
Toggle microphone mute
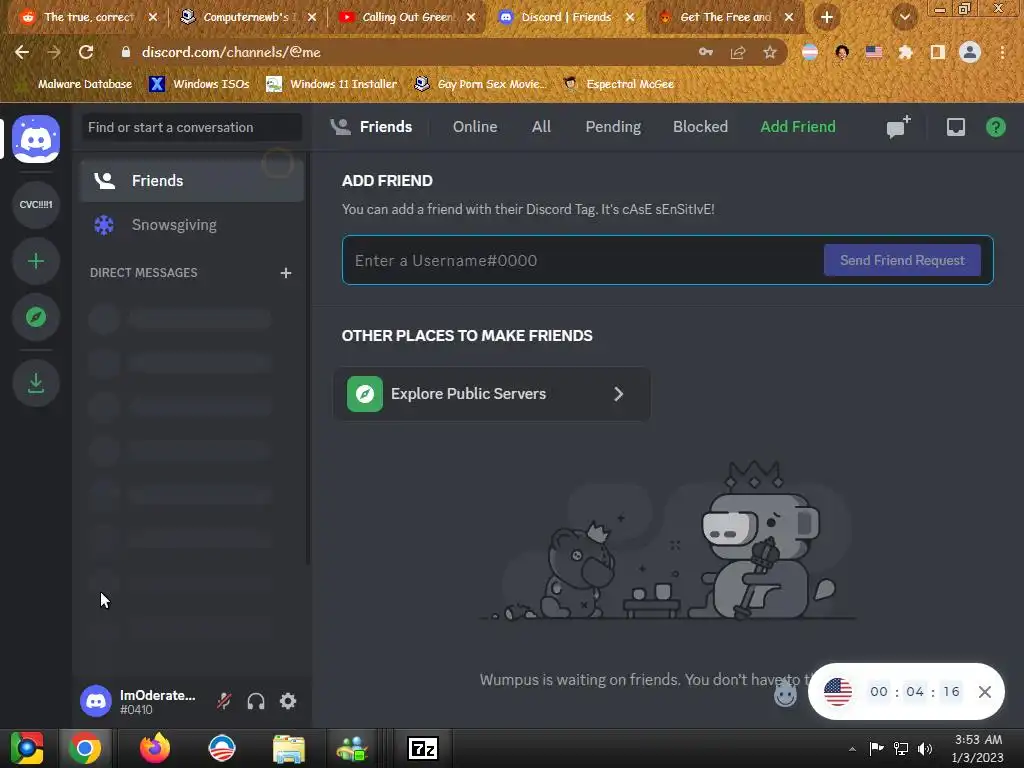[224, 701]
